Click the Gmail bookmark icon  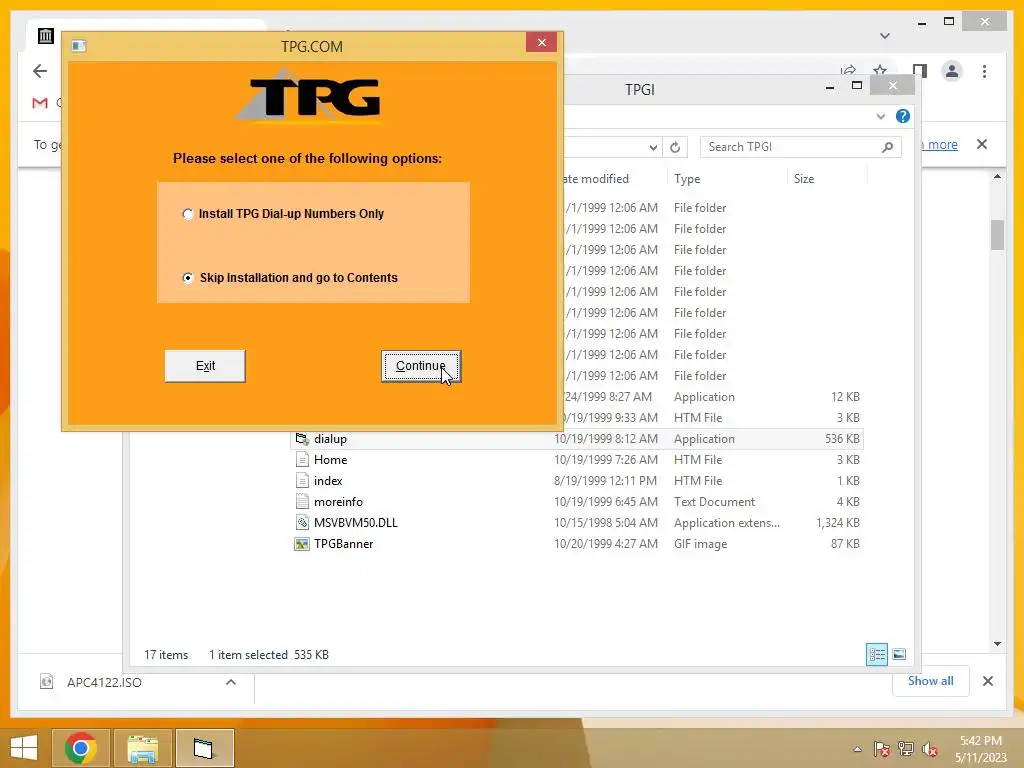40,103
